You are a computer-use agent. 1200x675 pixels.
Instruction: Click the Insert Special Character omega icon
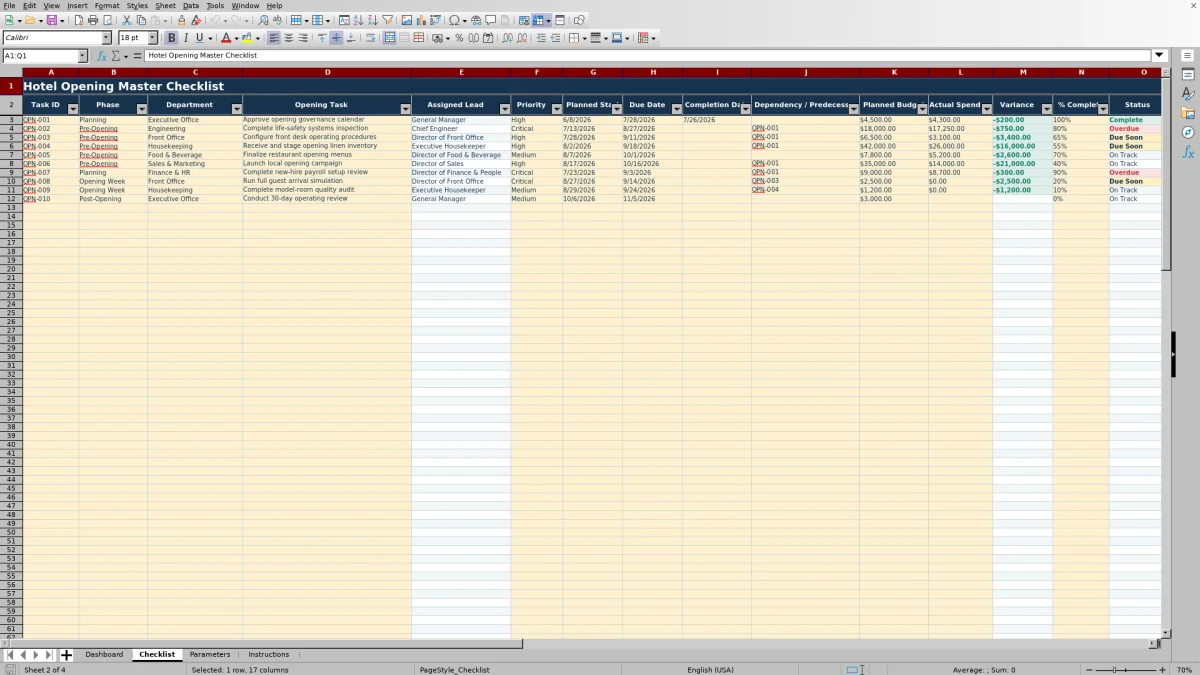coord(454,20)
